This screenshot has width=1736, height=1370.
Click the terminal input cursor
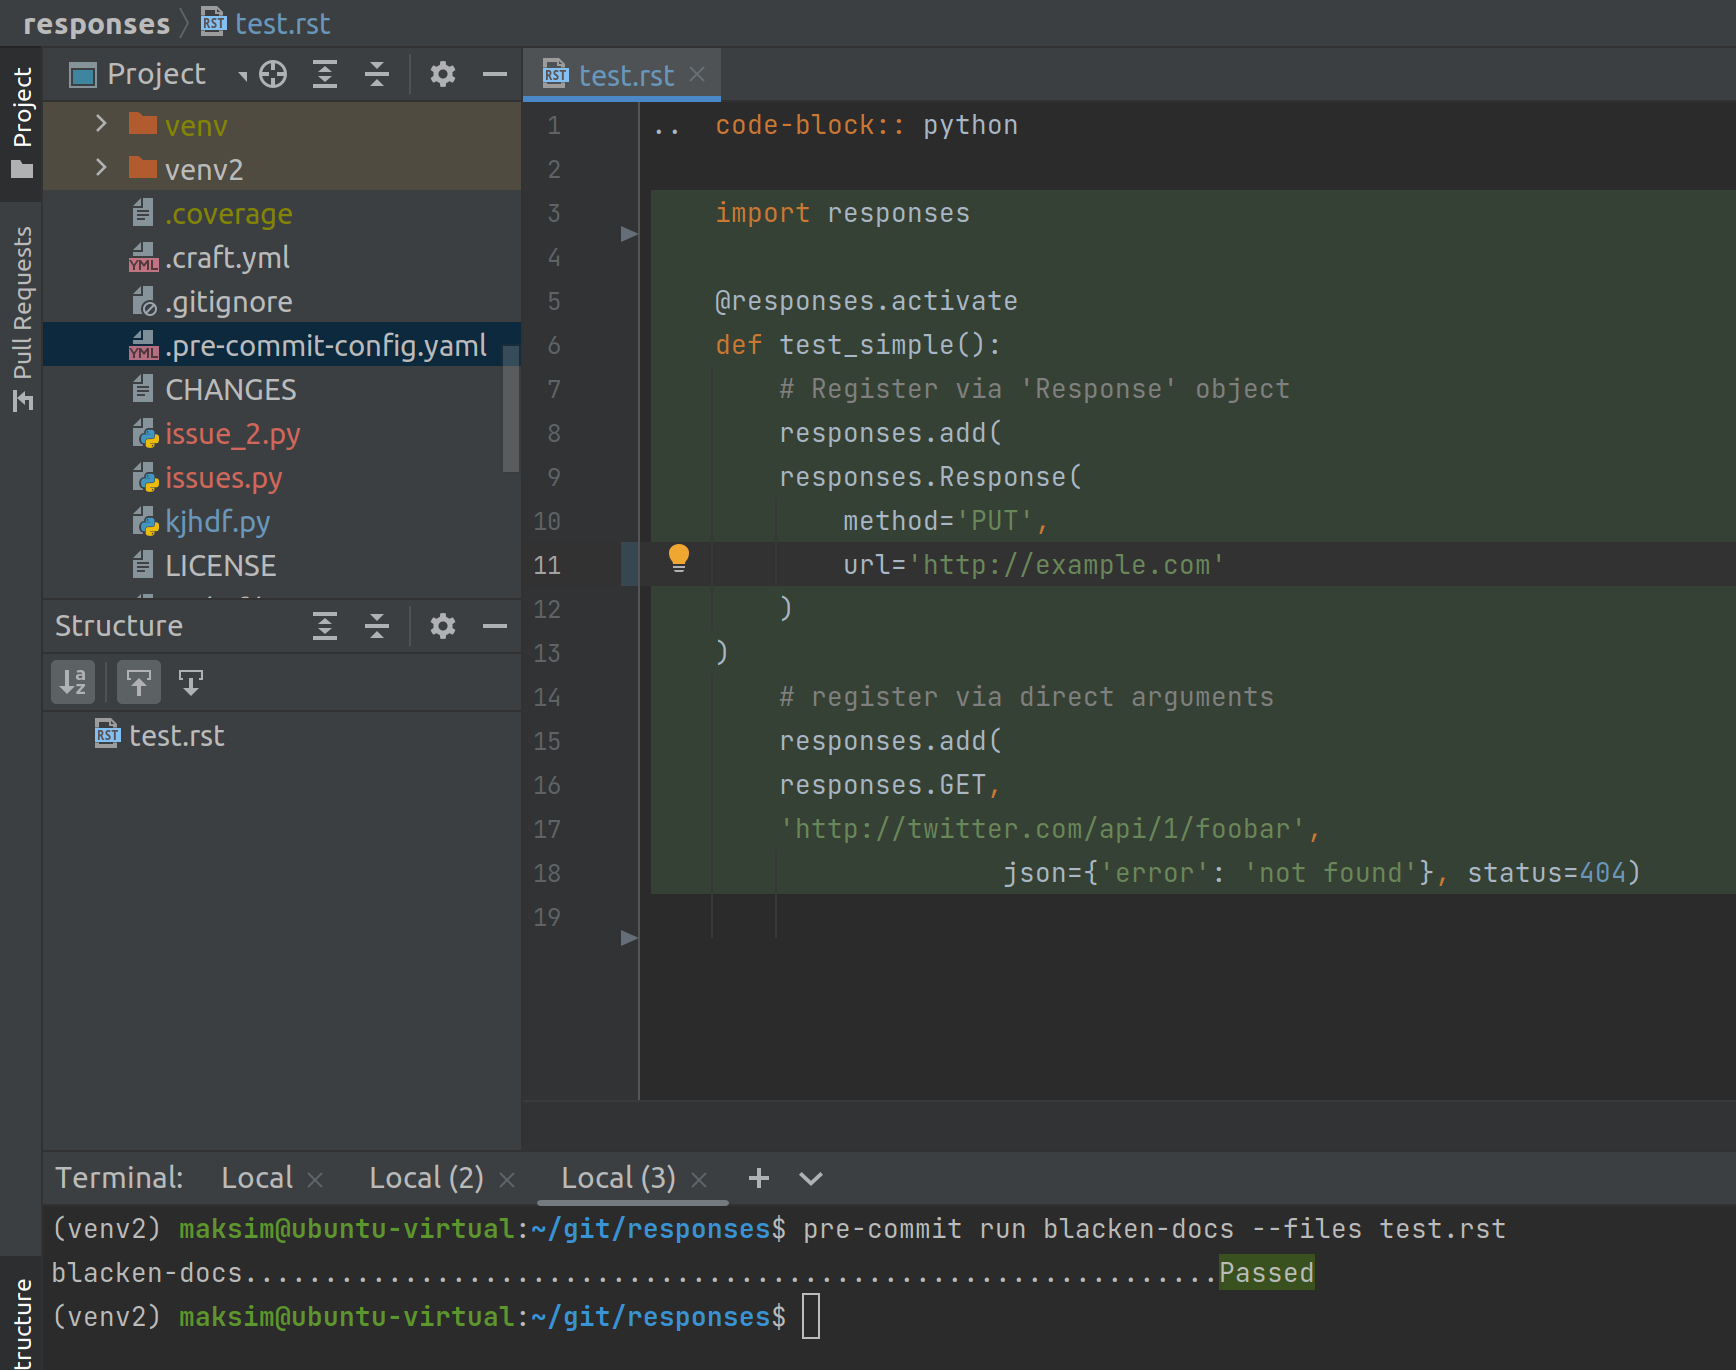(811, 1316)
